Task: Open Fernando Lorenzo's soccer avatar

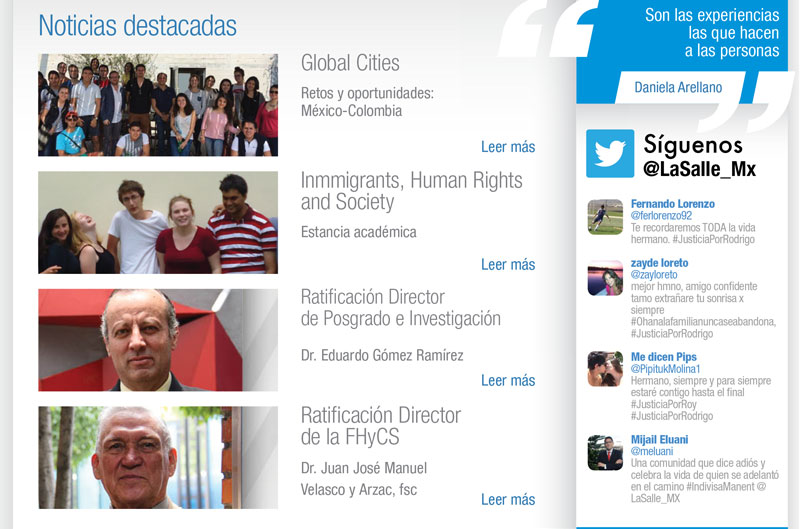Action: pos(605,217)
